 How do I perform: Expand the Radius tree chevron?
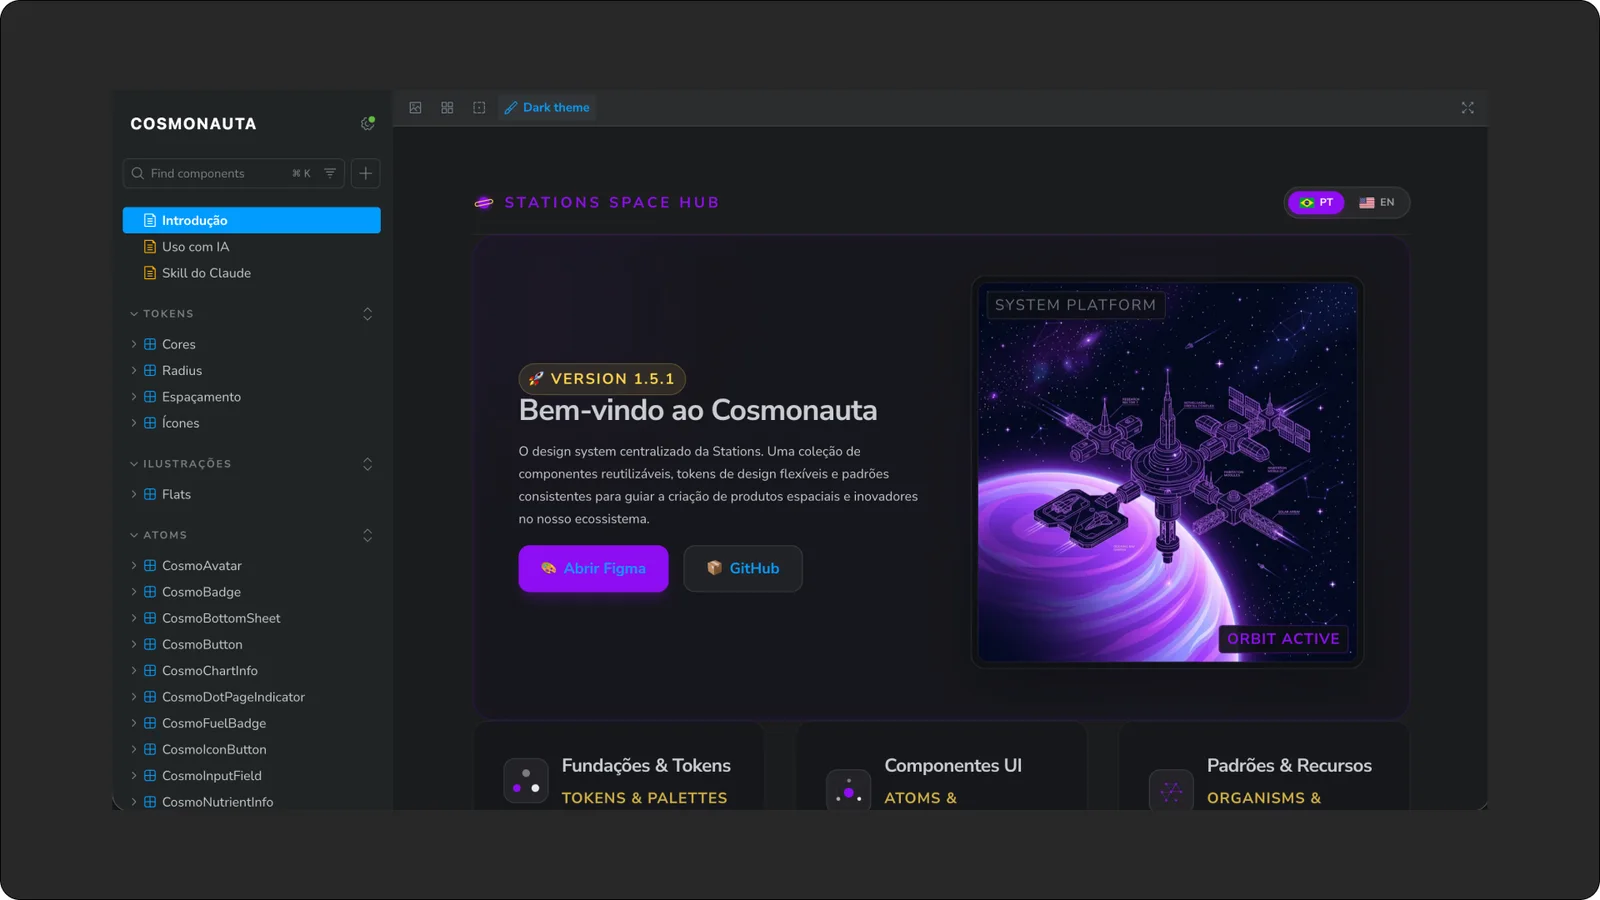click(134, 370)
